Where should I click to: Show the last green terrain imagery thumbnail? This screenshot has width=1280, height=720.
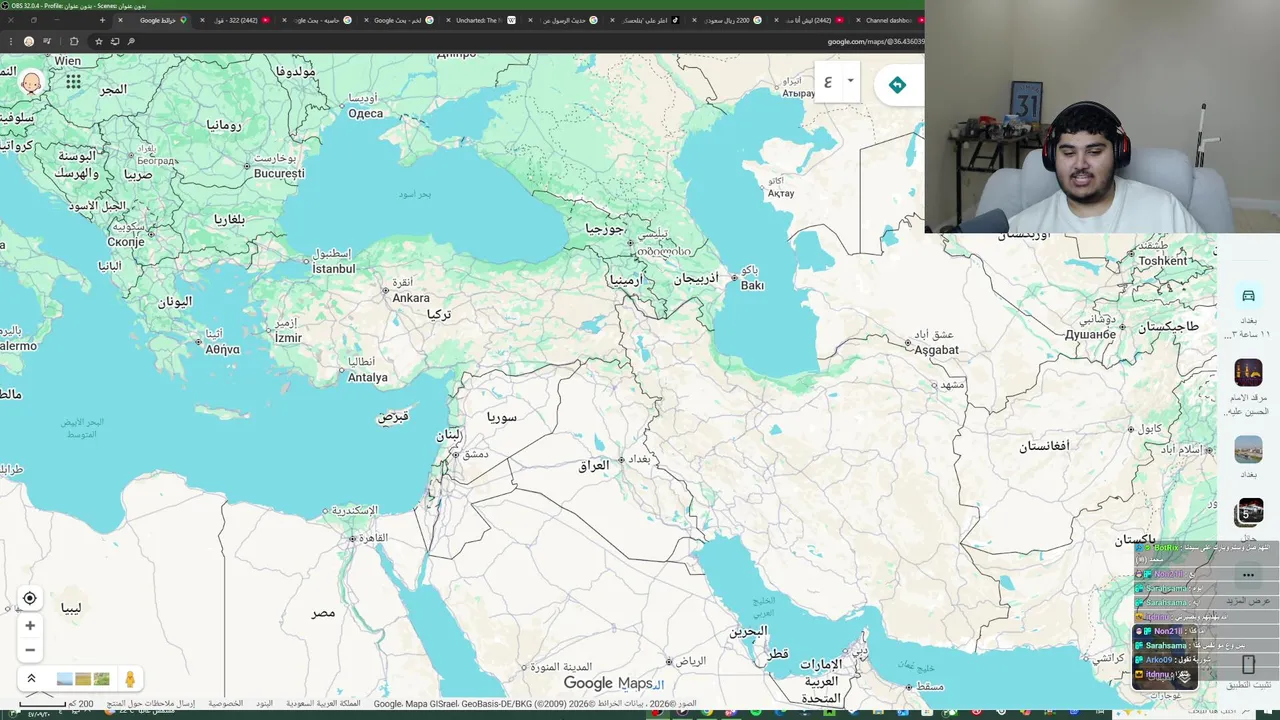click(x=101, y=679)
